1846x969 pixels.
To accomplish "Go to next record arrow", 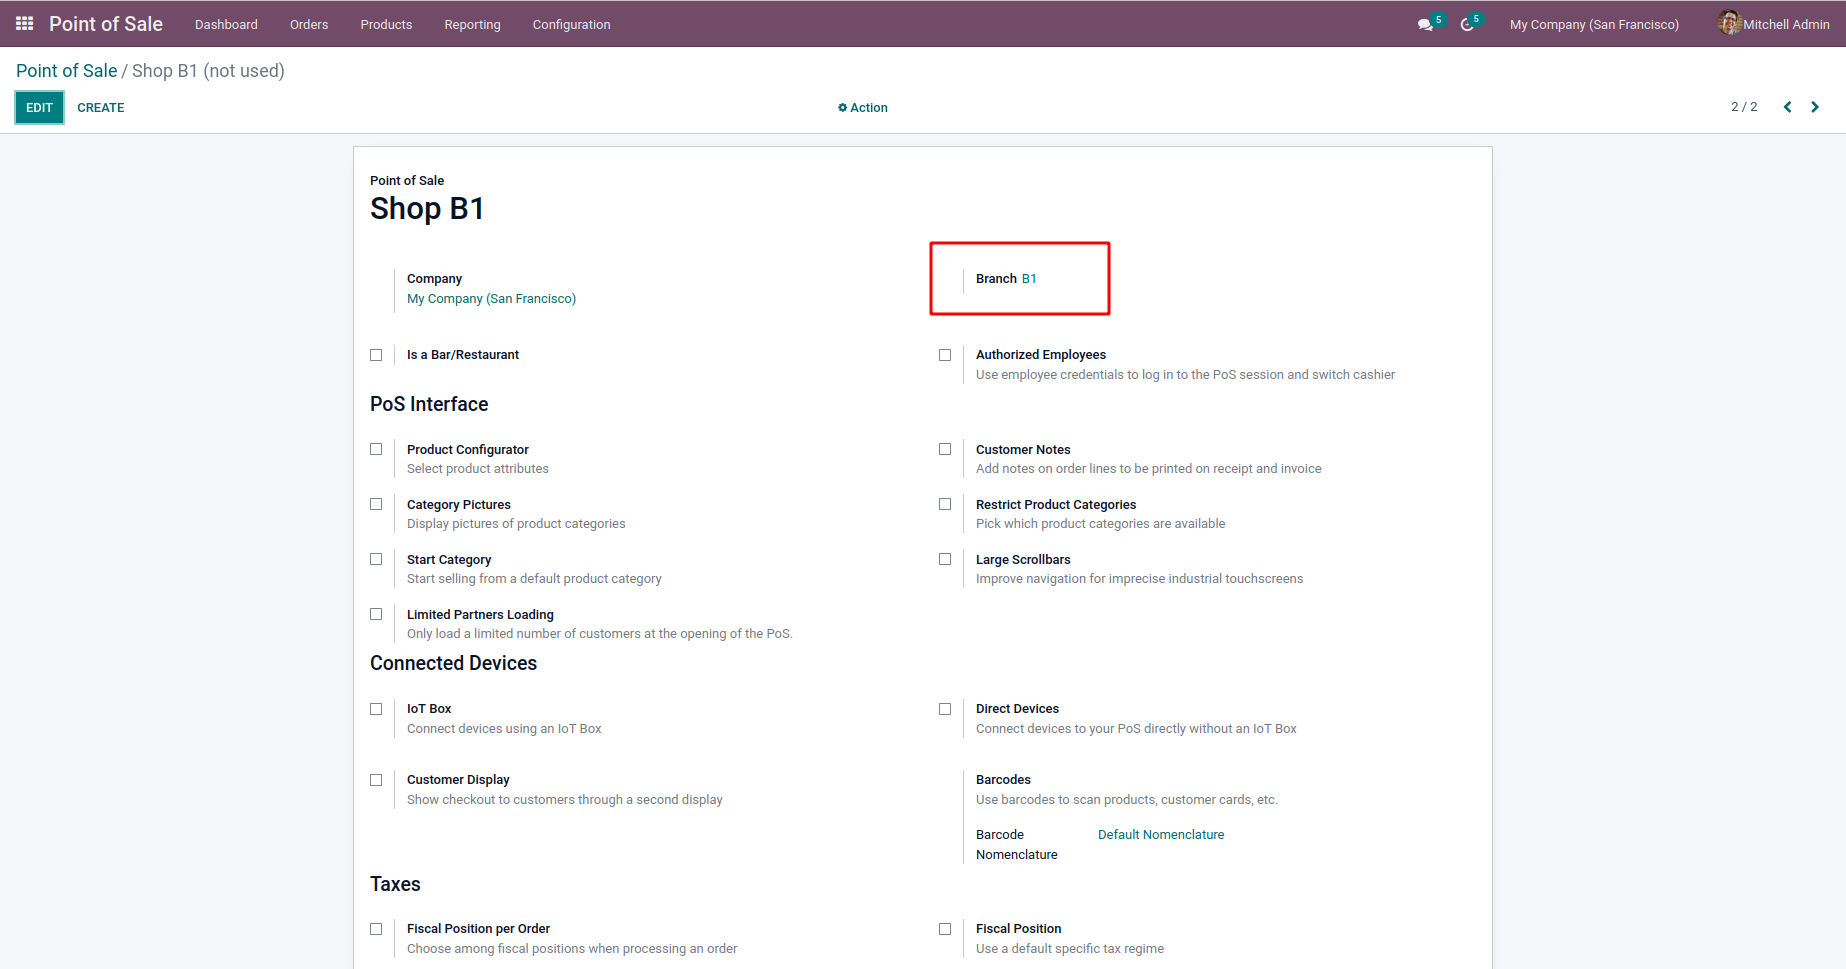I will point(1815,107).
